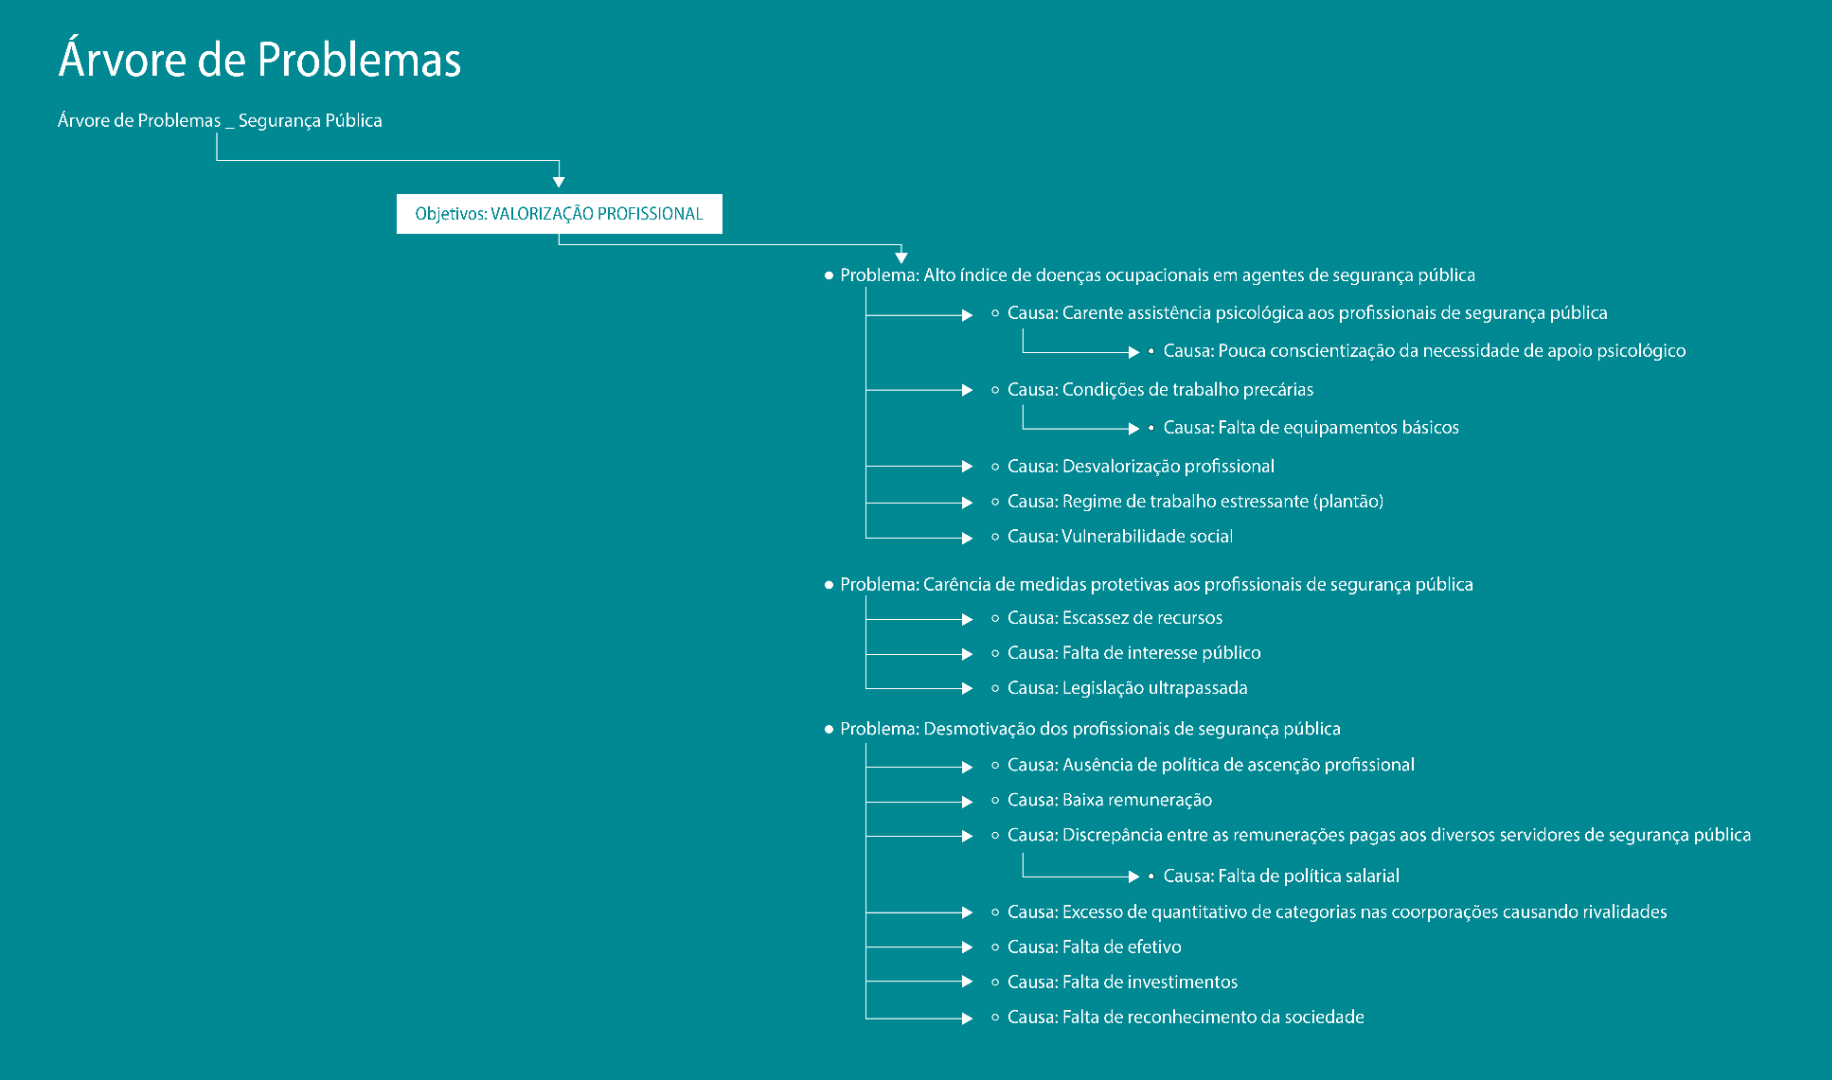Screen dimensions: 1832x1080
Task: Click the 'Árvore de Problemas' main title
Action: (259, 59)
